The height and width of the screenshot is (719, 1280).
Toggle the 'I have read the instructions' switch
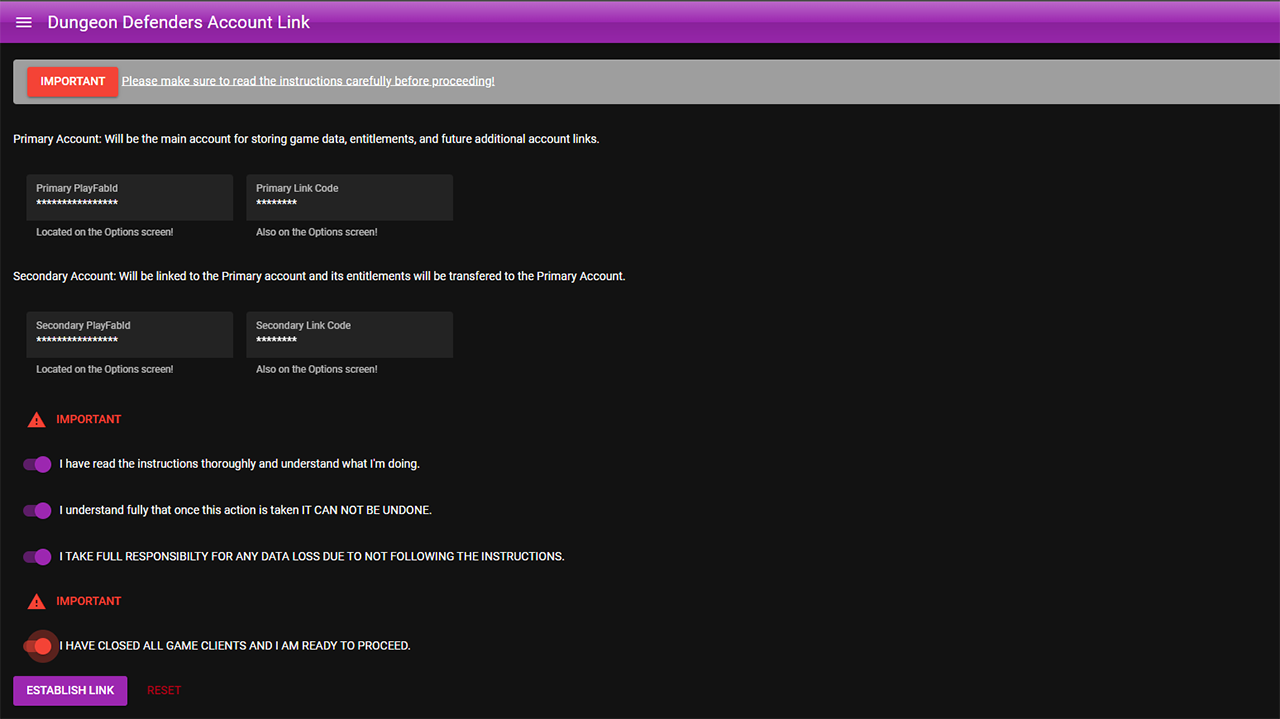pos(37,464)
